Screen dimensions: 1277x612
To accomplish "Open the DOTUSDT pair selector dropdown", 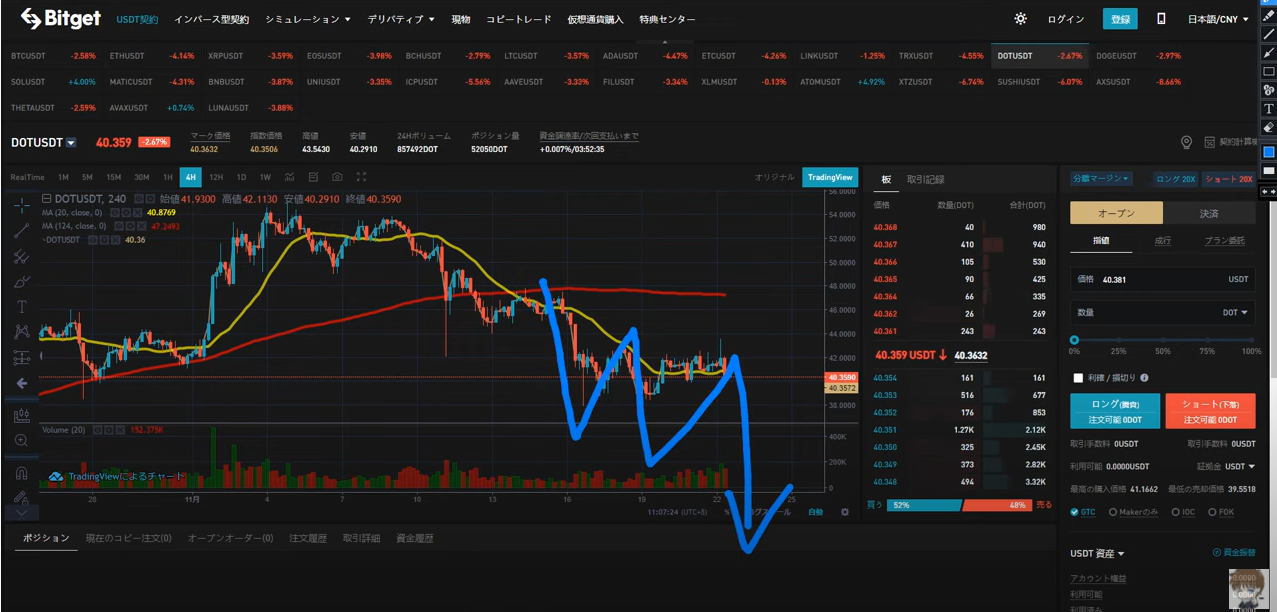I will click(x=71, y=143).
